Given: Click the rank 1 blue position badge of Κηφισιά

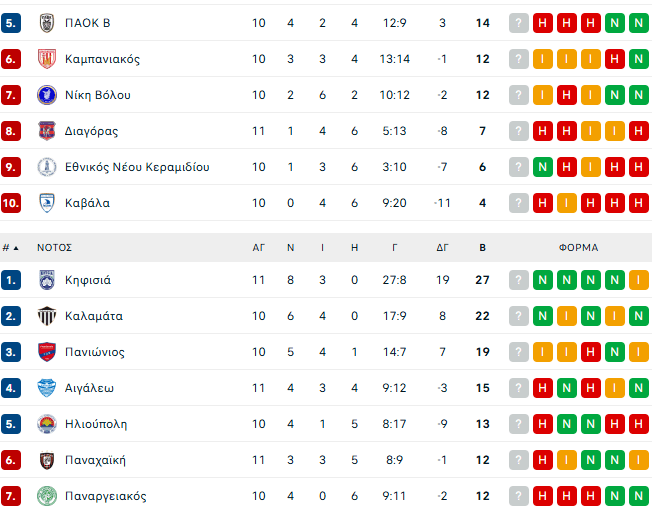Looking at the screenshot, I should [x=11, y=280].
